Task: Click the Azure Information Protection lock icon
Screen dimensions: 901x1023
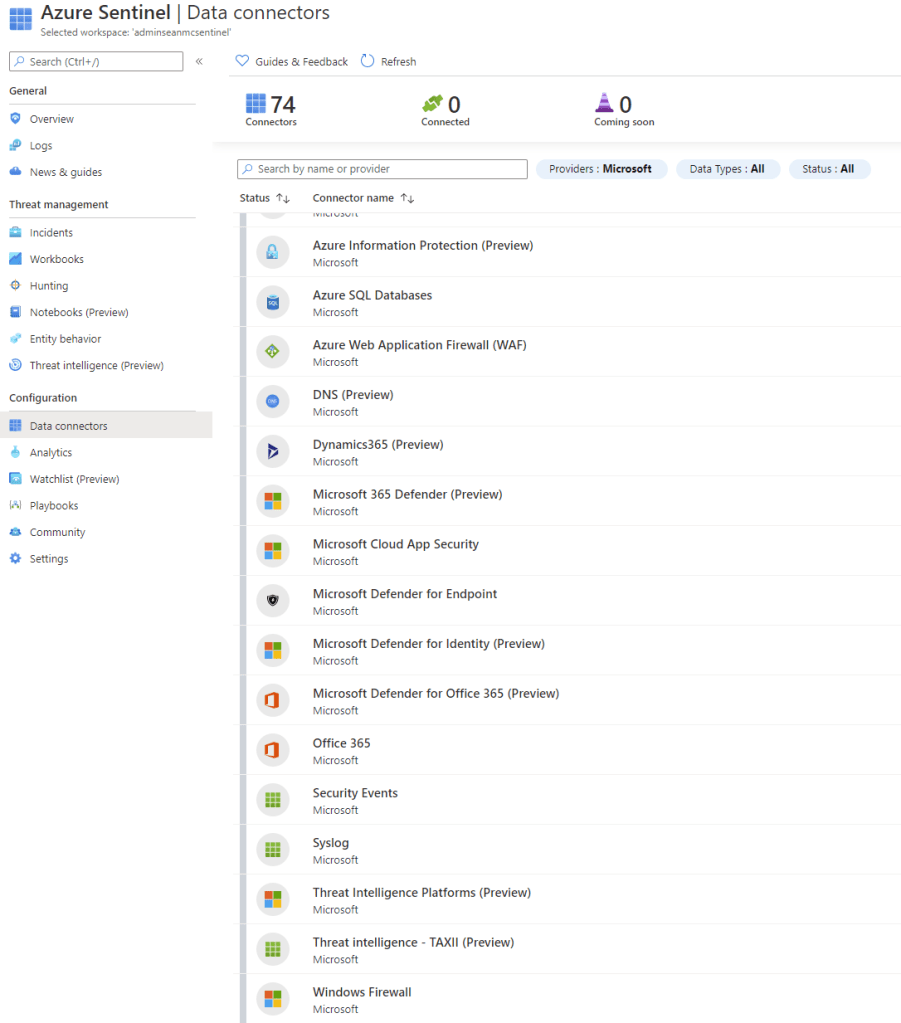Action: click(x=272, y=253)
